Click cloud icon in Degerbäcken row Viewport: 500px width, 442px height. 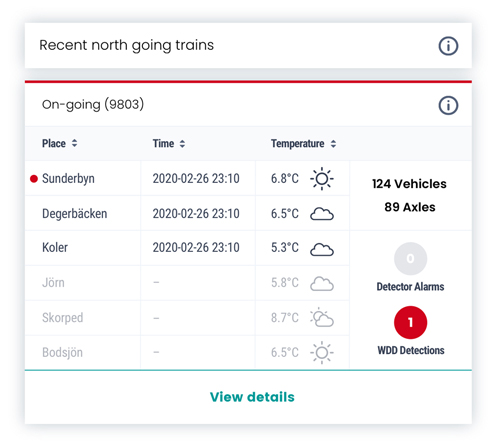click(322, 214)
